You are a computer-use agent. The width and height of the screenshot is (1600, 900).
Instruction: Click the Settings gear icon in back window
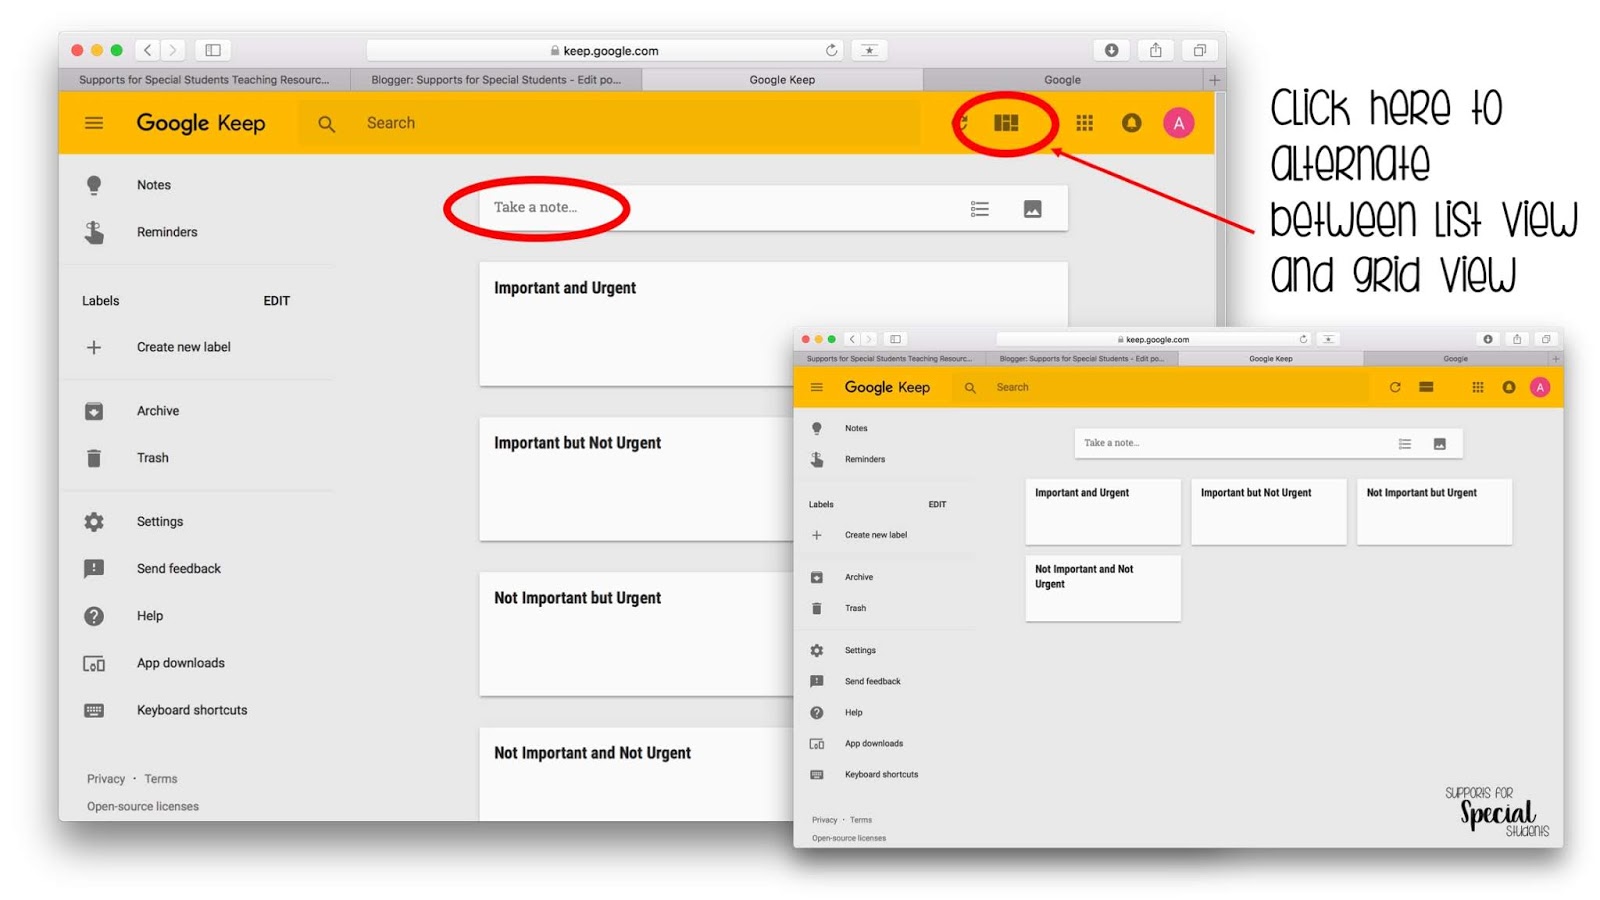click(x=94, y=522)
